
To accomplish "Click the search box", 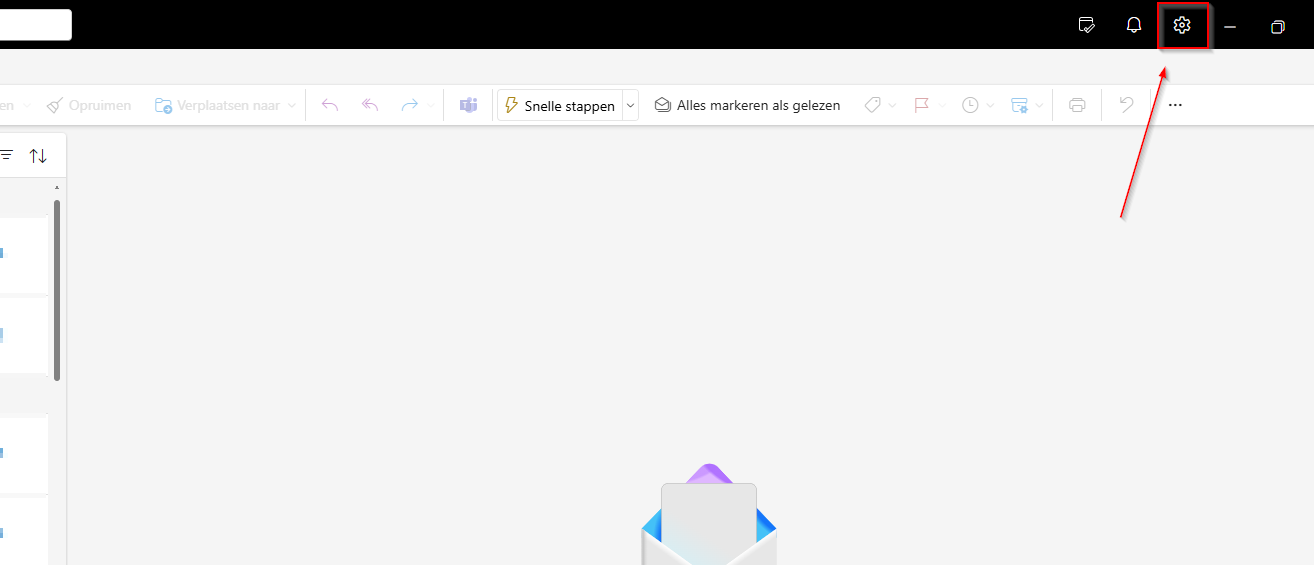I will coord(36,25).
